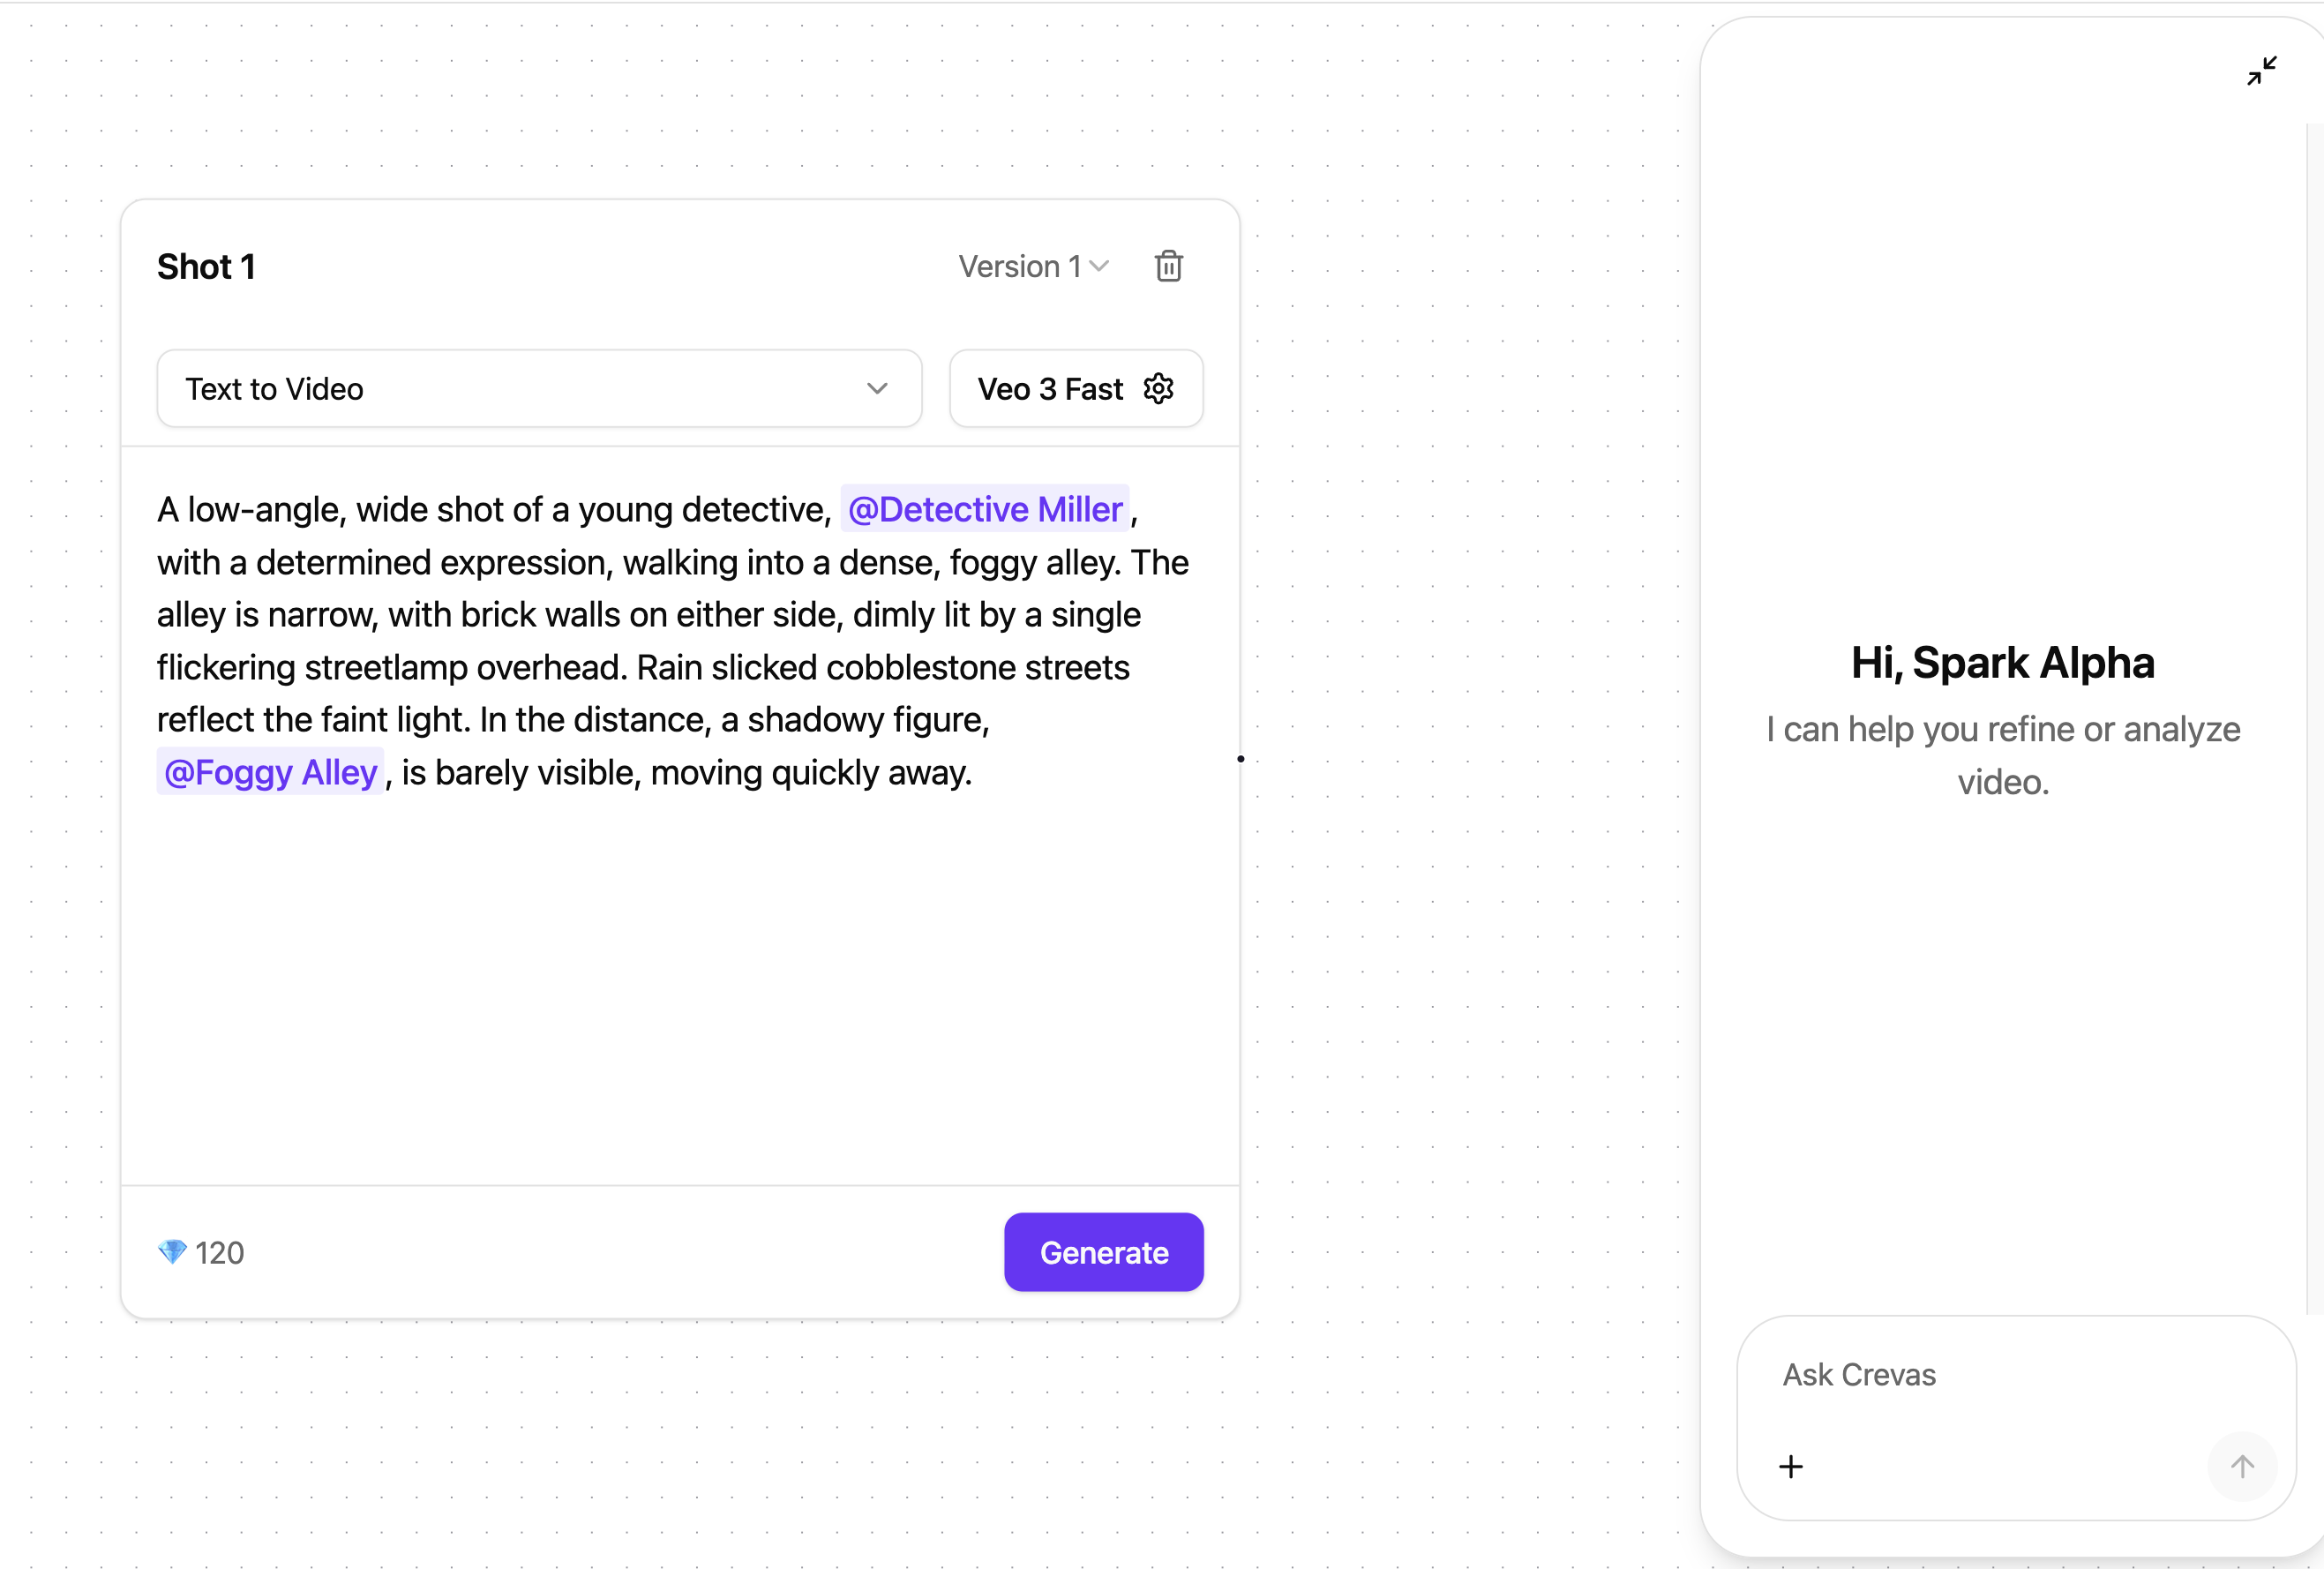The image size is (2324, 1569).
Task: Expand the Version 1 chevron
Action: (1100, 266)
